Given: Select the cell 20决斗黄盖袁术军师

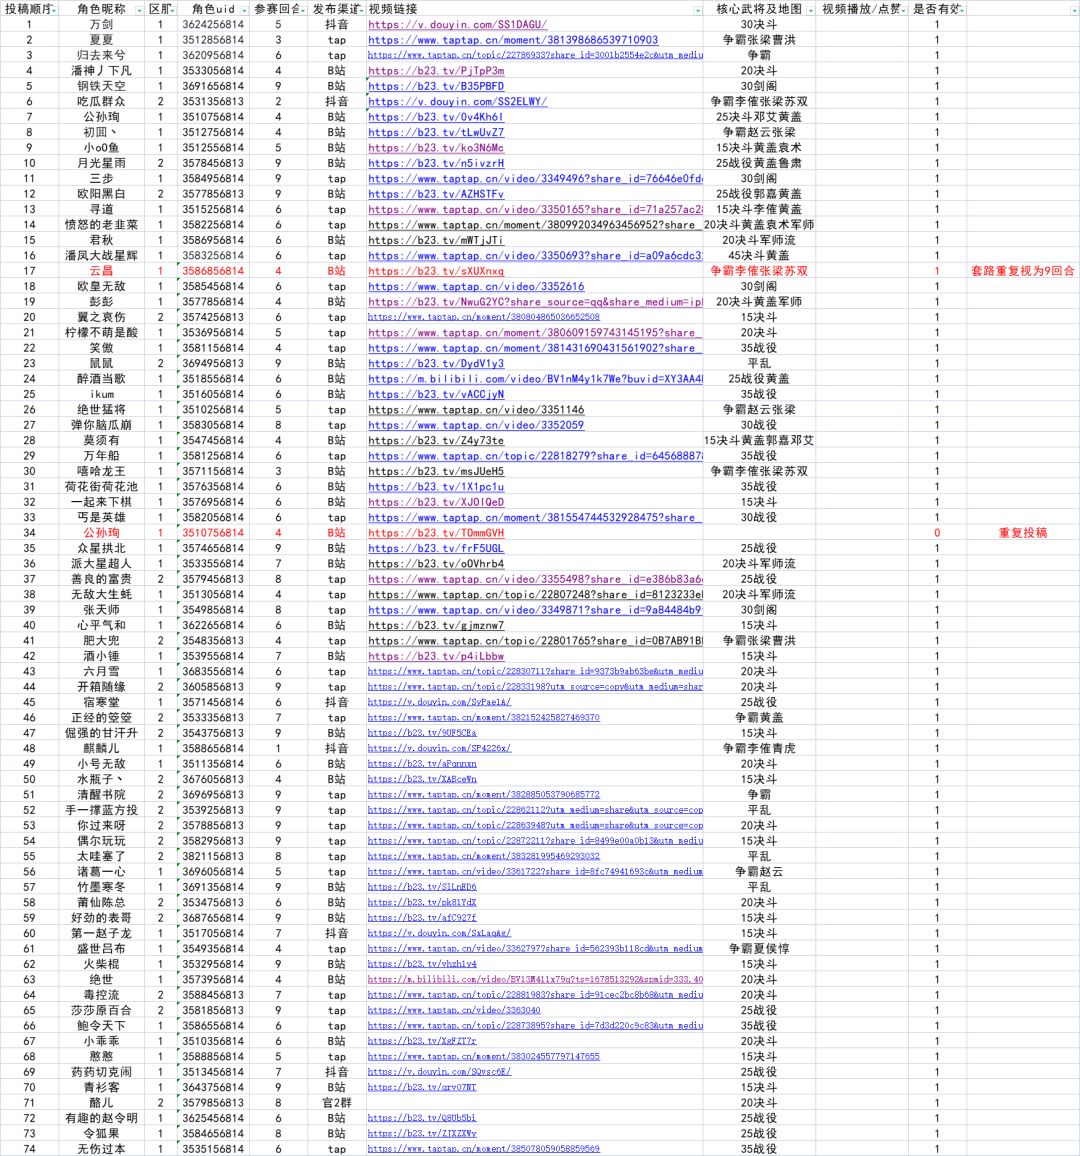Looking at the screenshot, I should (x=759, y=225).
